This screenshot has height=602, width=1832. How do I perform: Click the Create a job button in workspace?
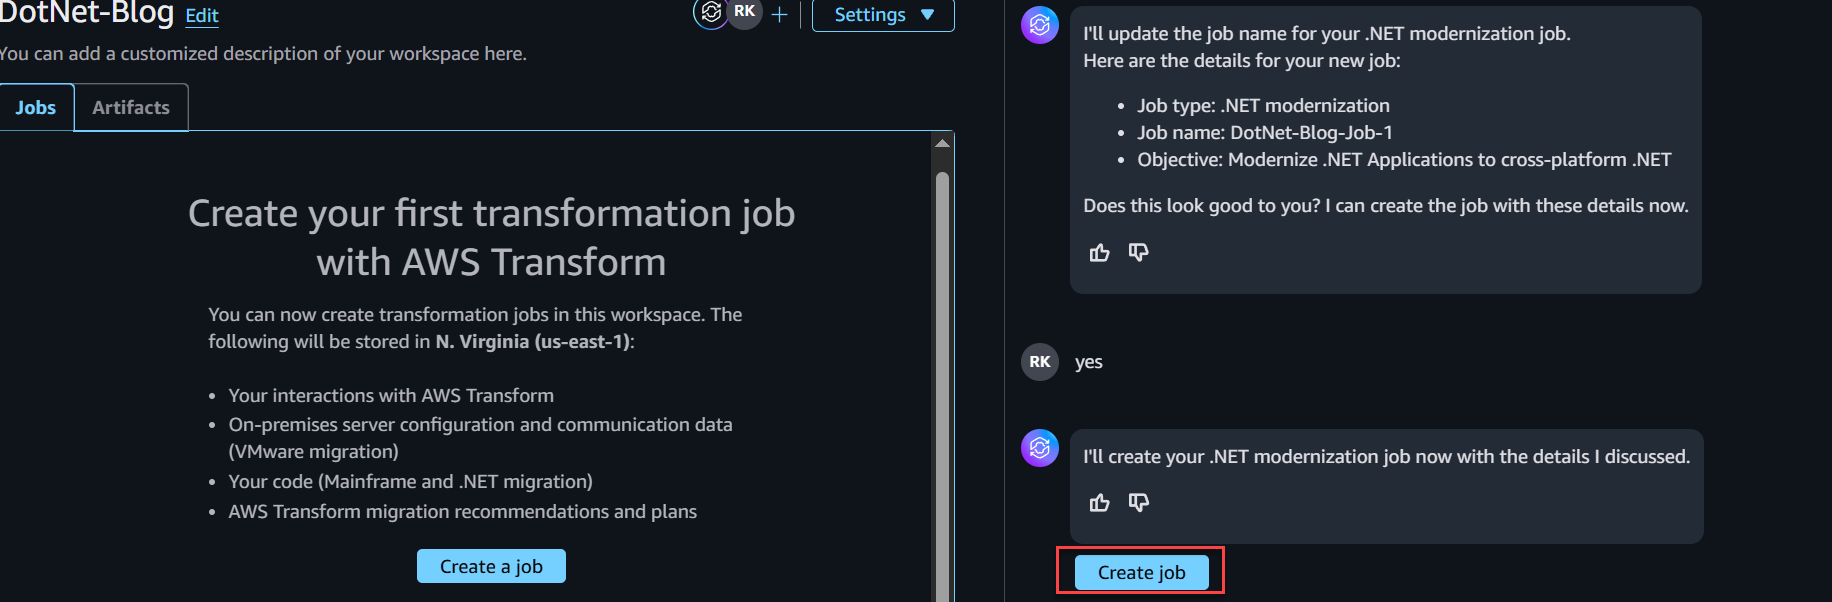[491, 566]
